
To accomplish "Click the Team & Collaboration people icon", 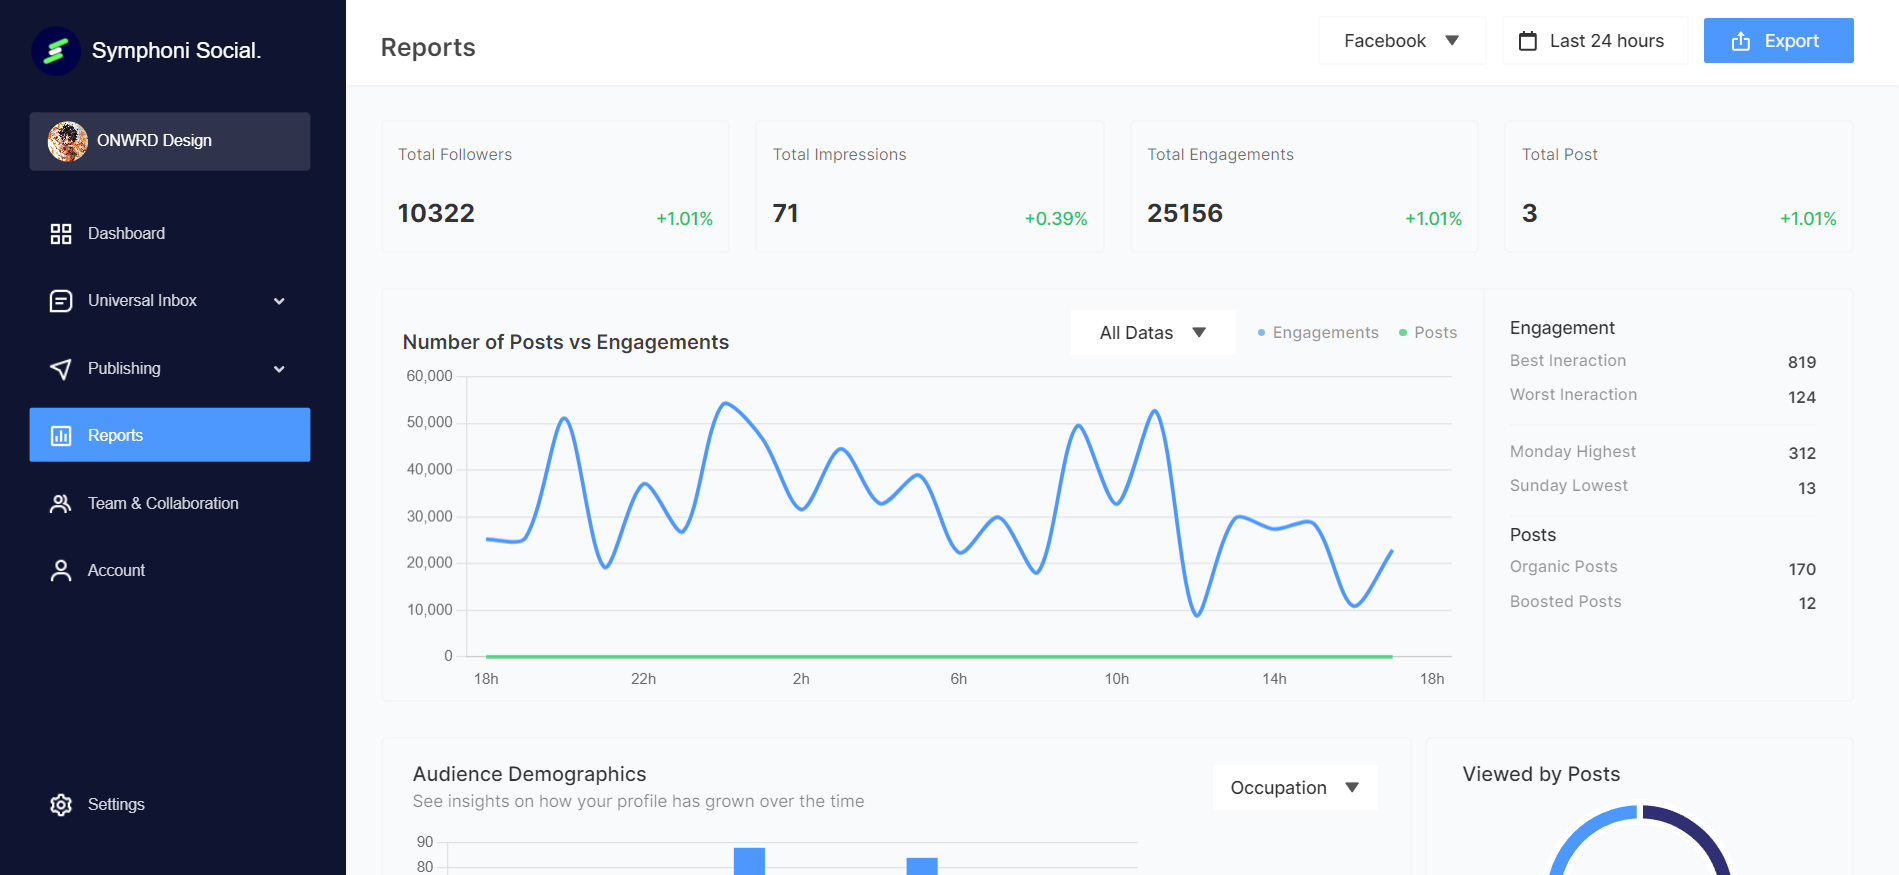I will click(61, 504).
